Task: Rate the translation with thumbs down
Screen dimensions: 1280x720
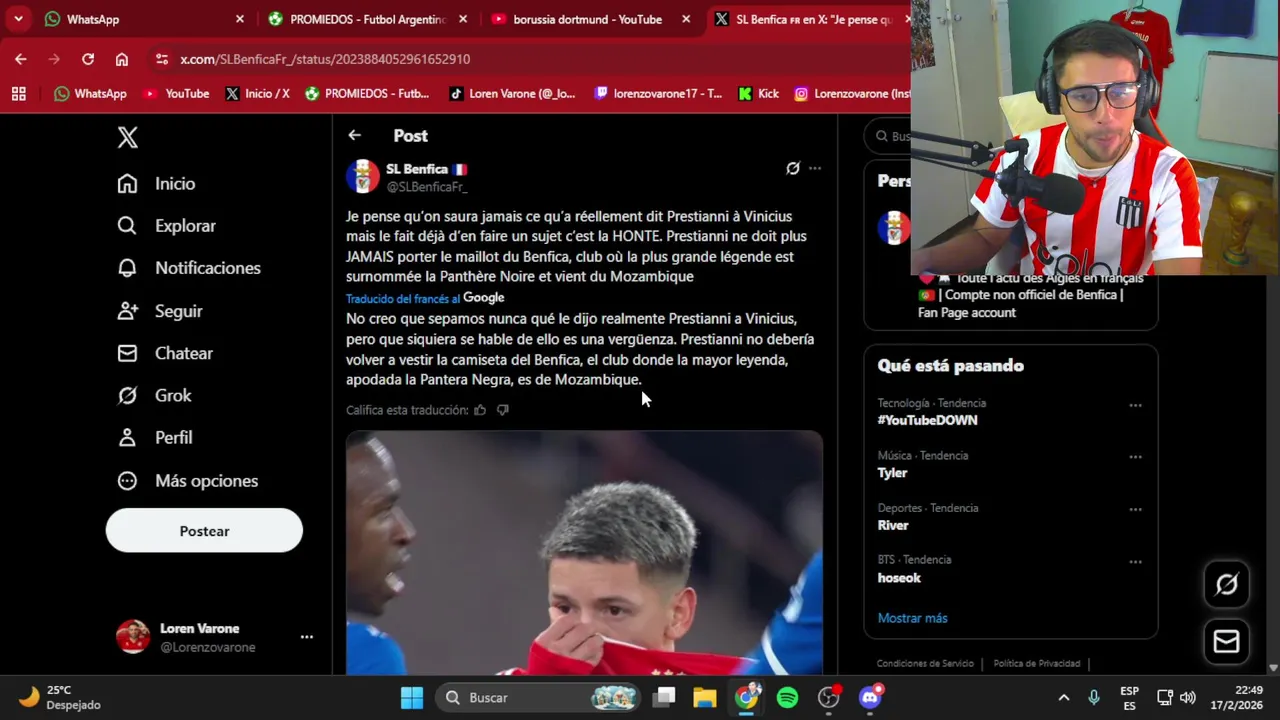Action: point(503,410)
